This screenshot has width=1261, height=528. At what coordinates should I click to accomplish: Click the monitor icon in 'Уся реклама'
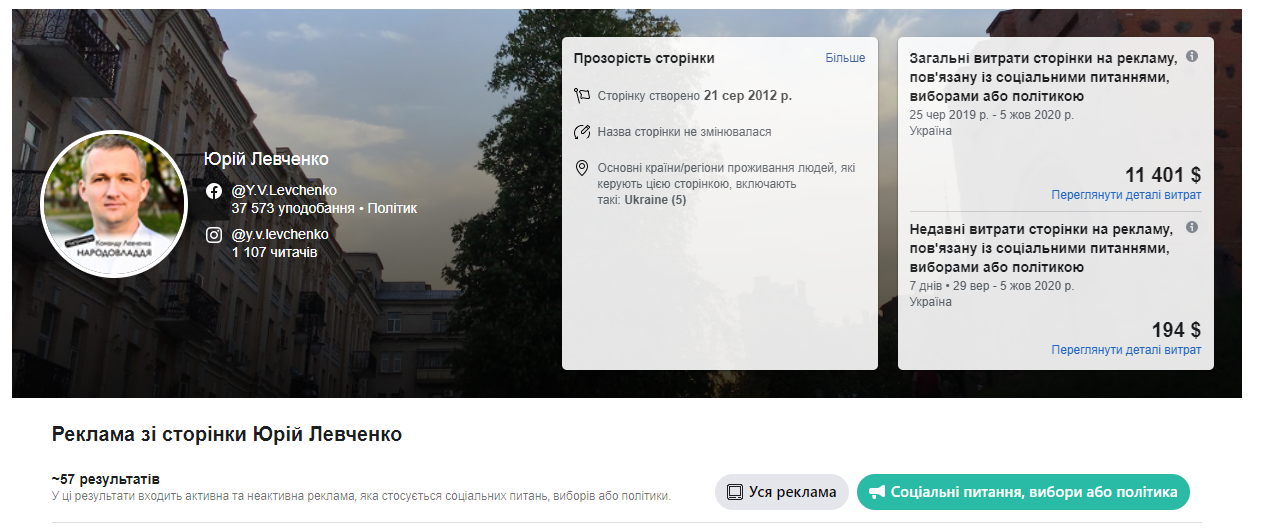pos(735,492)
